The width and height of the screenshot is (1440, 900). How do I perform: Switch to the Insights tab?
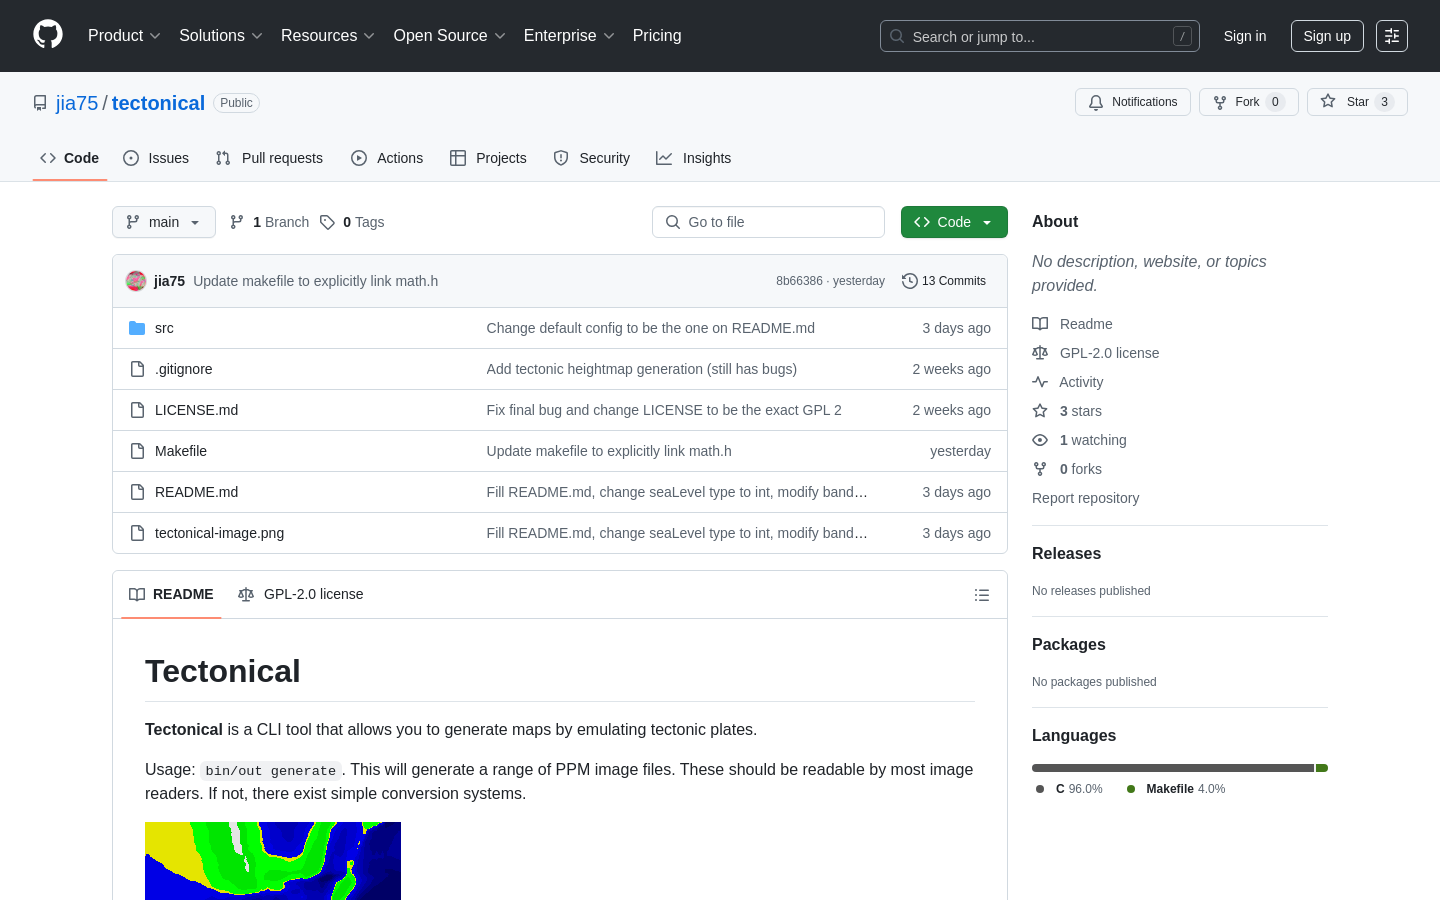[694, 158]
